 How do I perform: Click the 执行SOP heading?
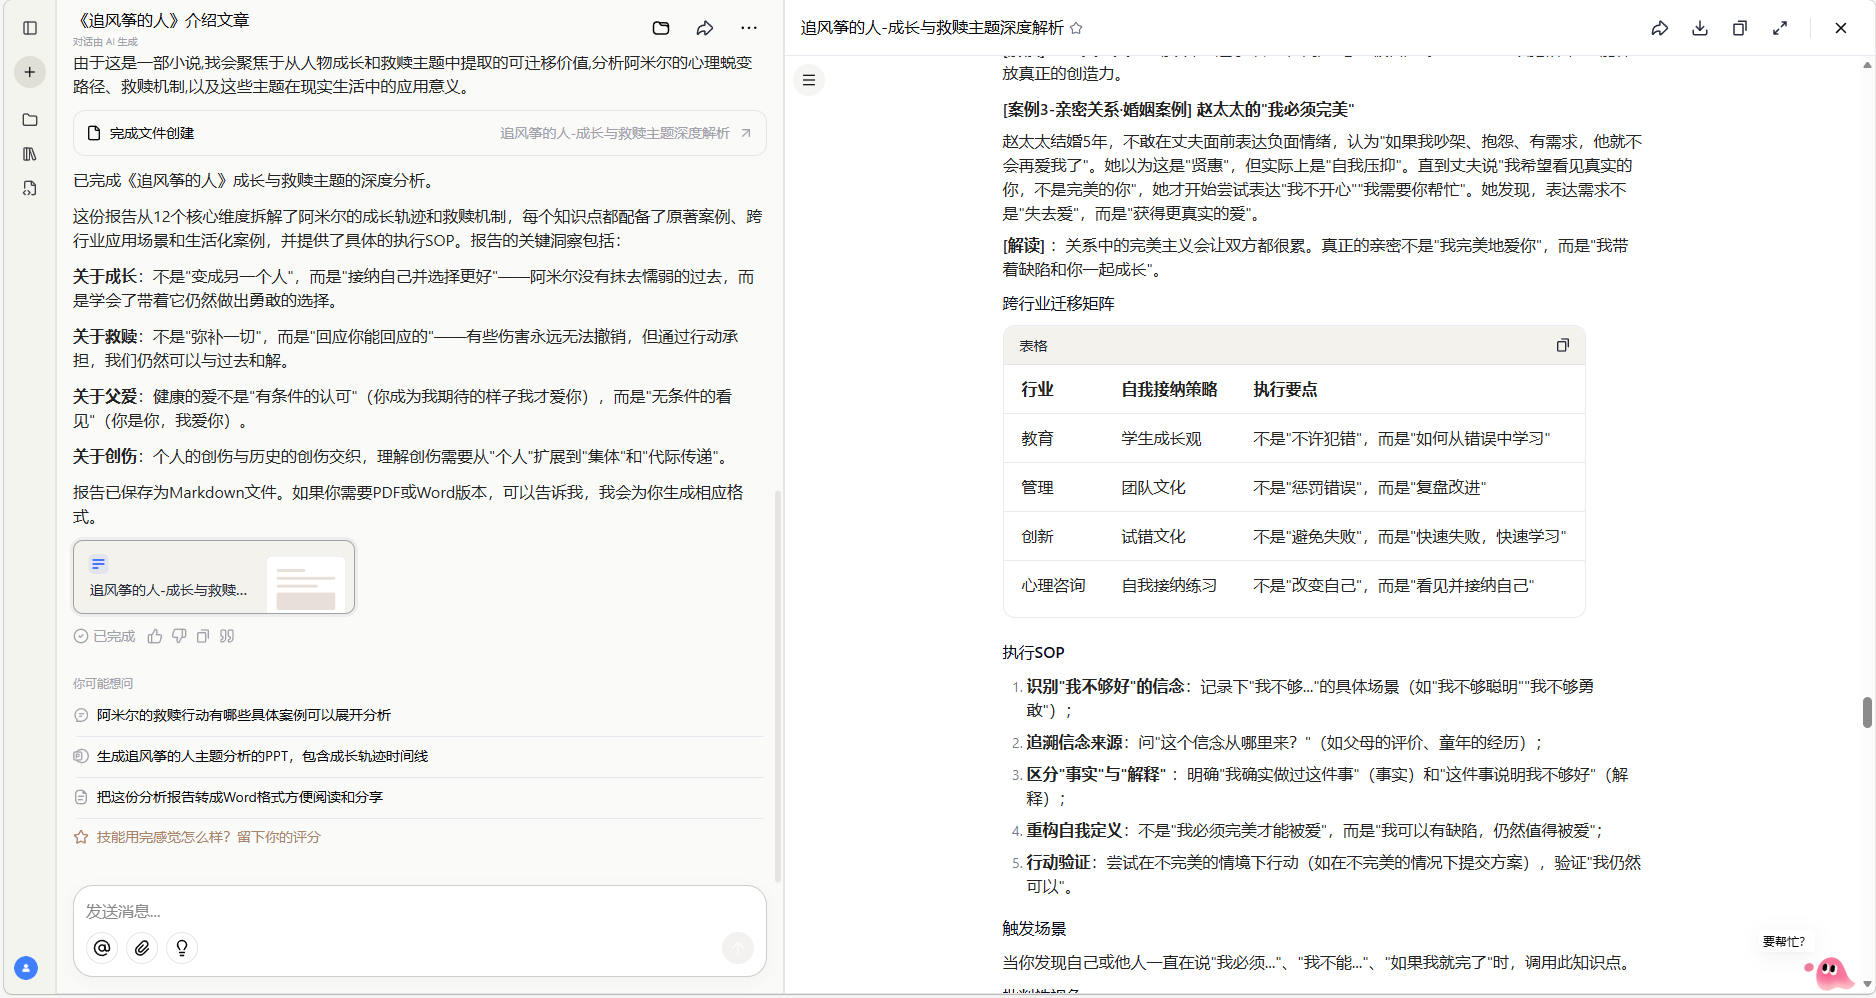[x=1033, y=652]
